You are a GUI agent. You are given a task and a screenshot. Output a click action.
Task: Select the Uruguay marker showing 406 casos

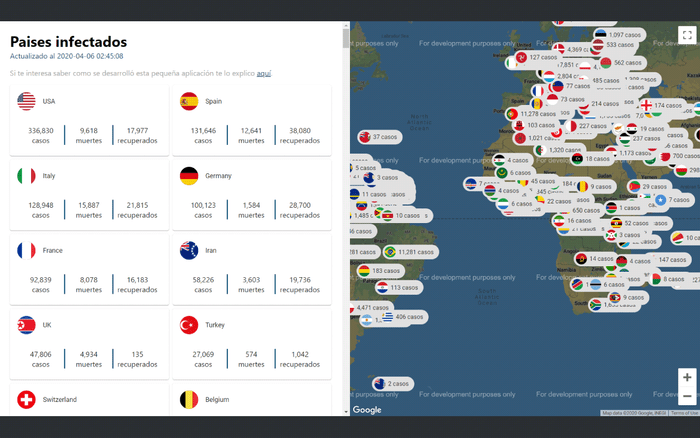[401, 316]
